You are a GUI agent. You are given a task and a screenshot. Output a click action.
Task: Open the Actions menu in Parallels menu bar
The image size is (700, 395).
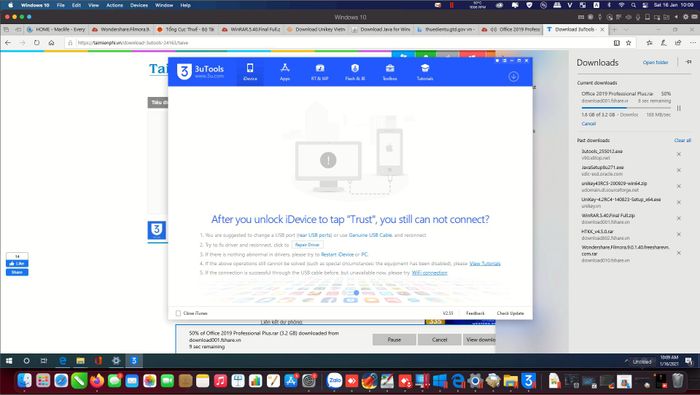click(x=114, y=5)
